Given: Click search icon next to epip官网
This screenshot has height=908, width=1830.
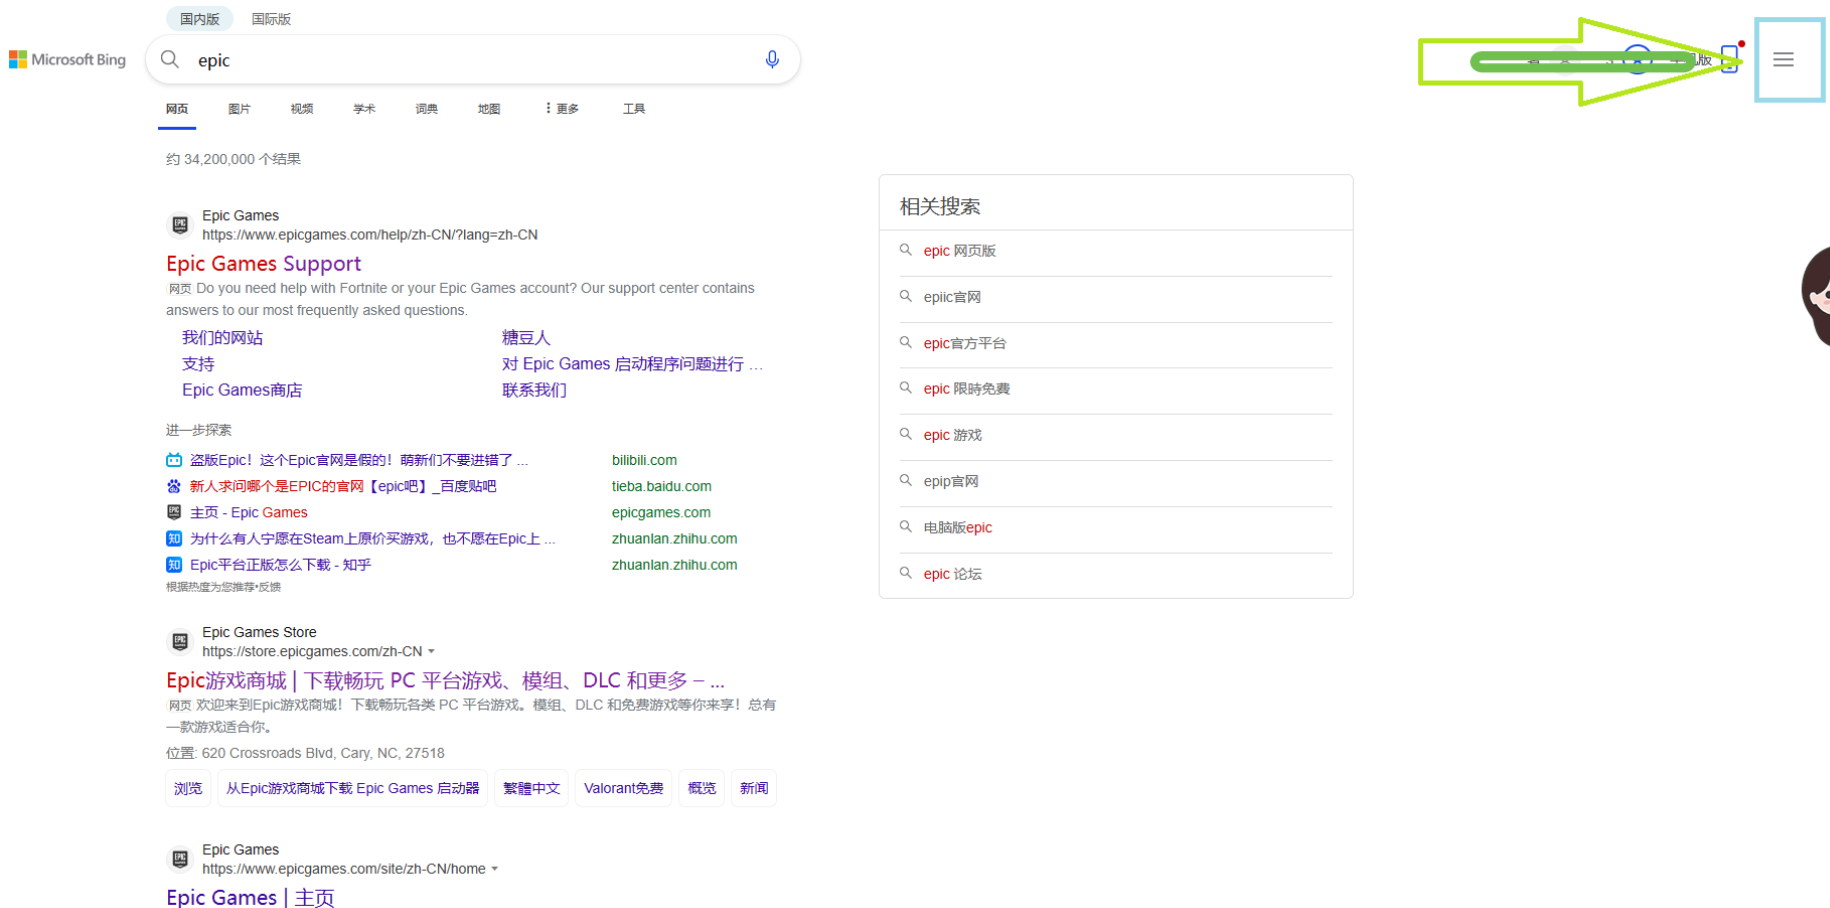Looking at the screenshot, I should click(x=905, y=480).
